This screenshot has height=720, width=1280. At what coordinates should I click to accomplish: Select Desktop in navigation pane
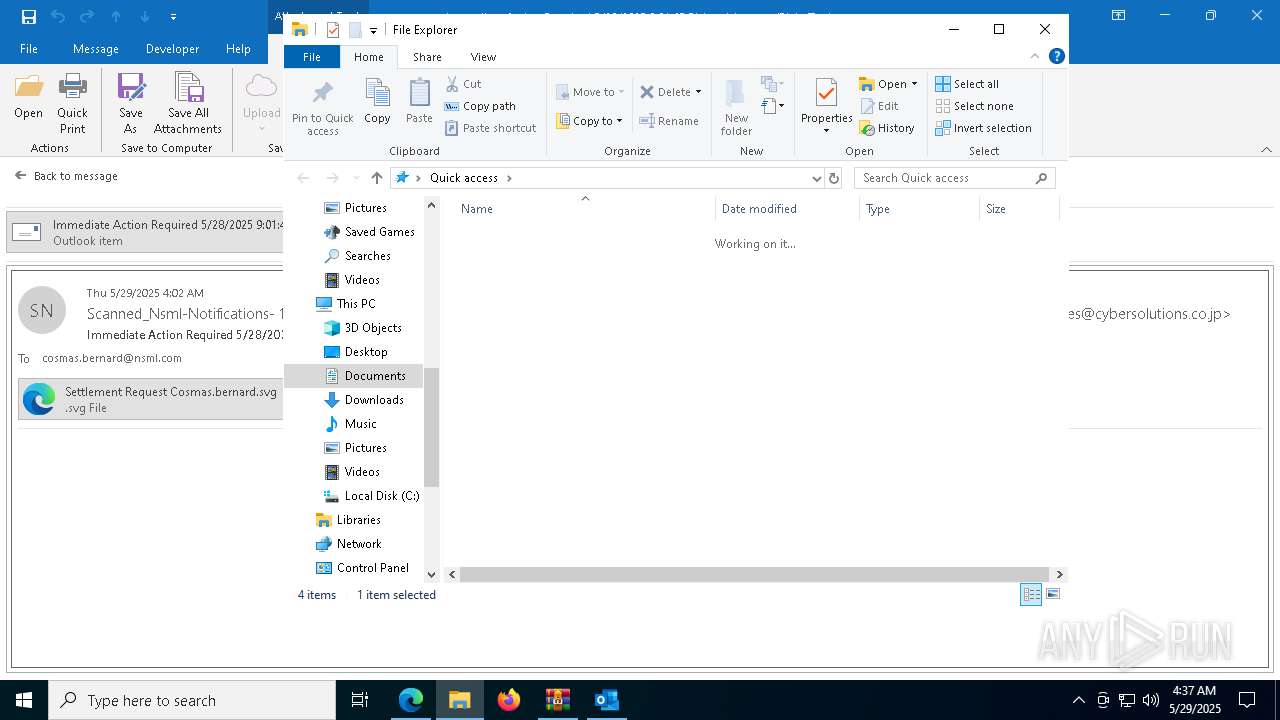pos(355,352)
